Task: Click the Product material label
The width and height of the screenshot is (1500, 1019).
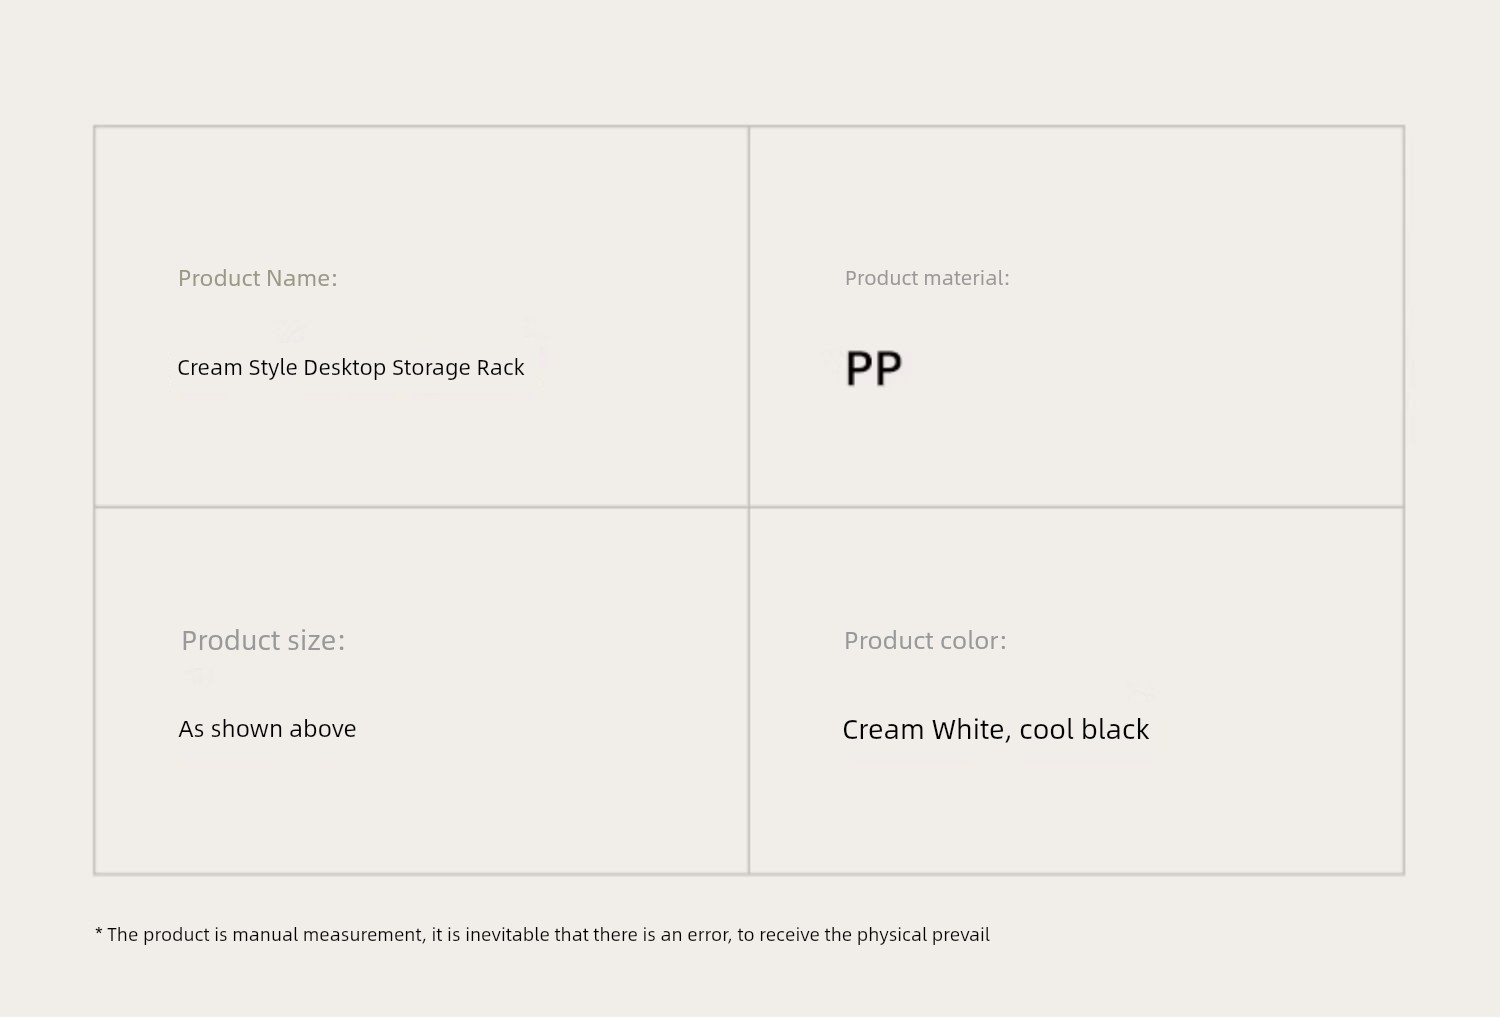Action: tap(927, 278)
